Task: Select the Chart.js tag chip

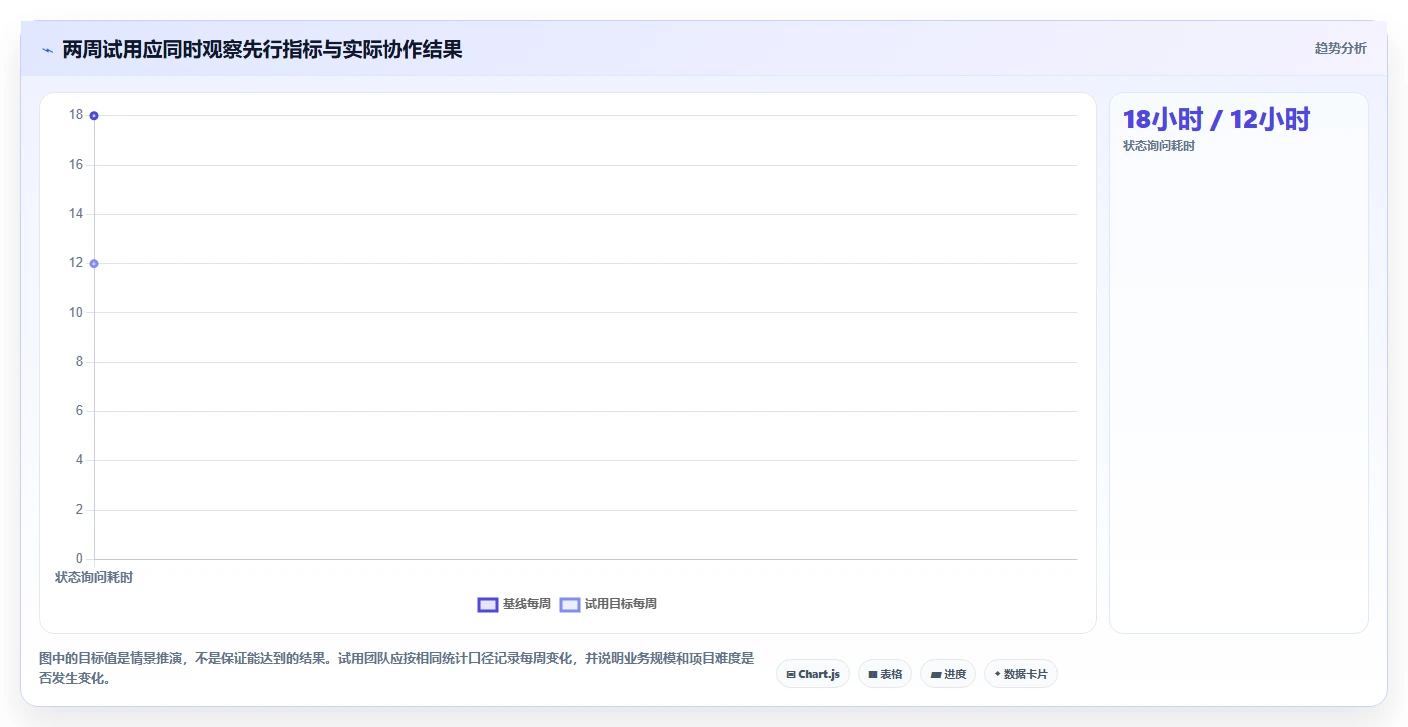Action: pyautogui.click(x=813, y=674)
